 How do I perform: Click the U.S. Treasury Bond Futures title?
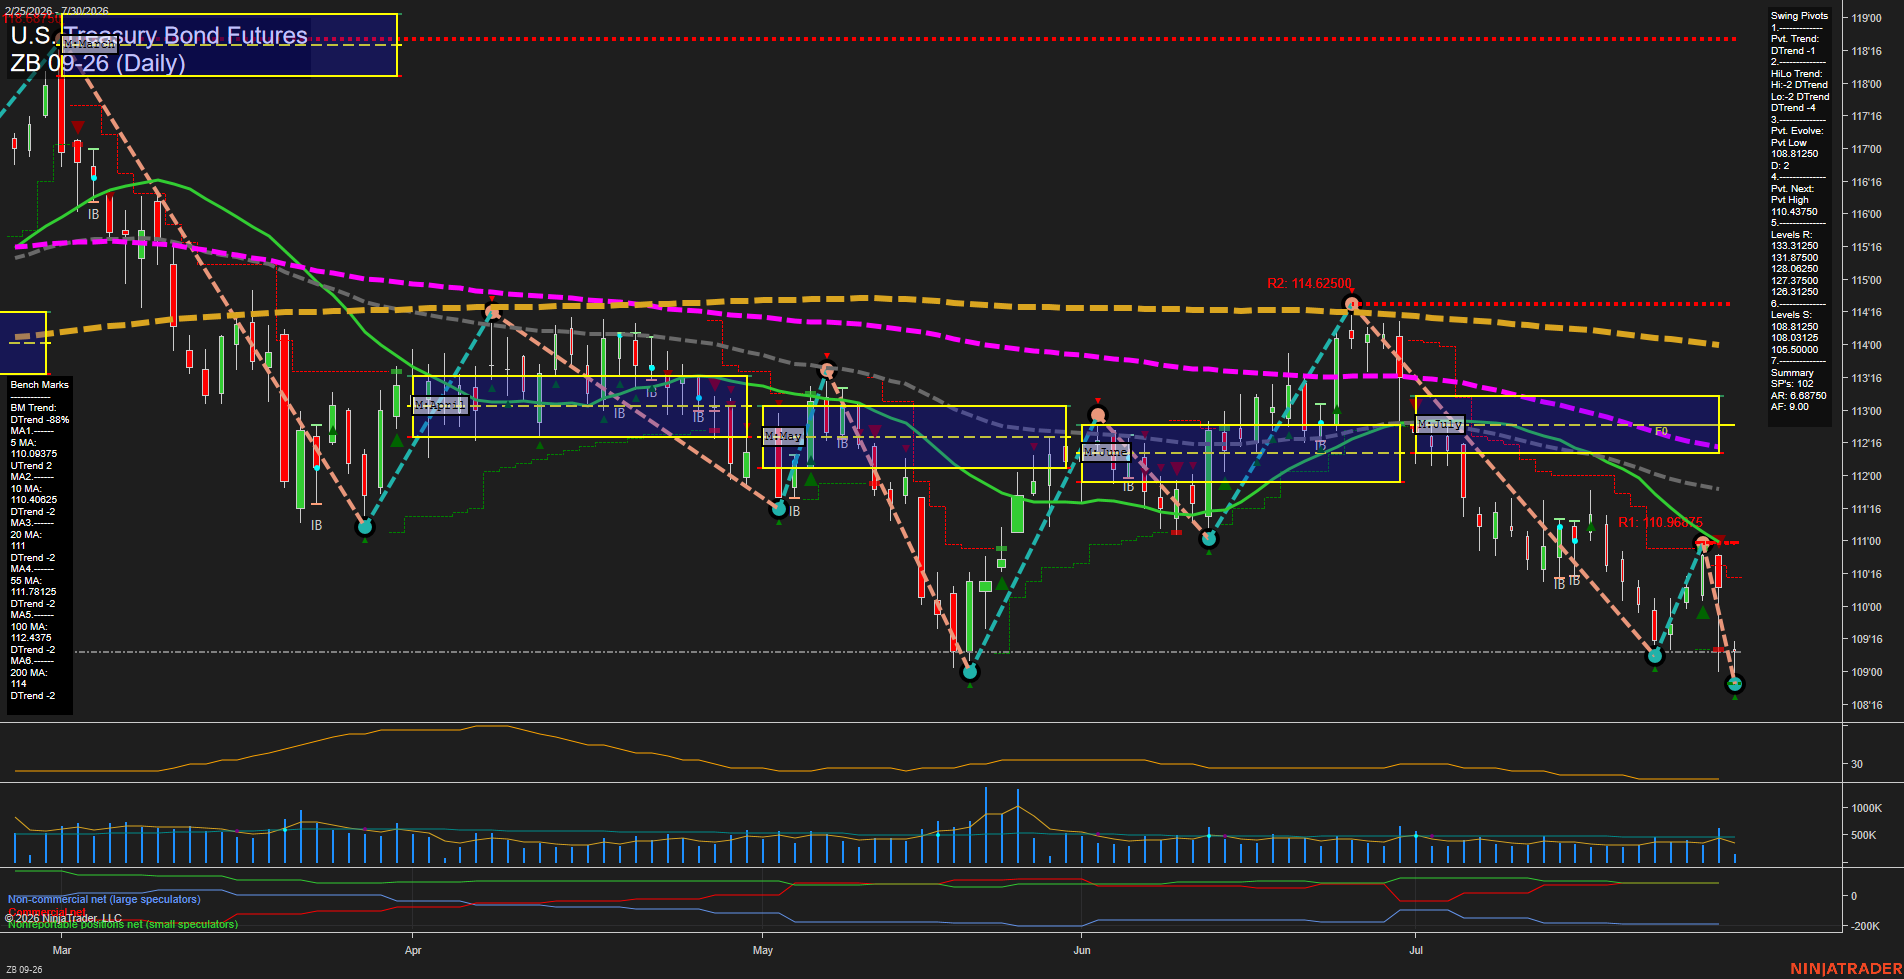[159, 36]
